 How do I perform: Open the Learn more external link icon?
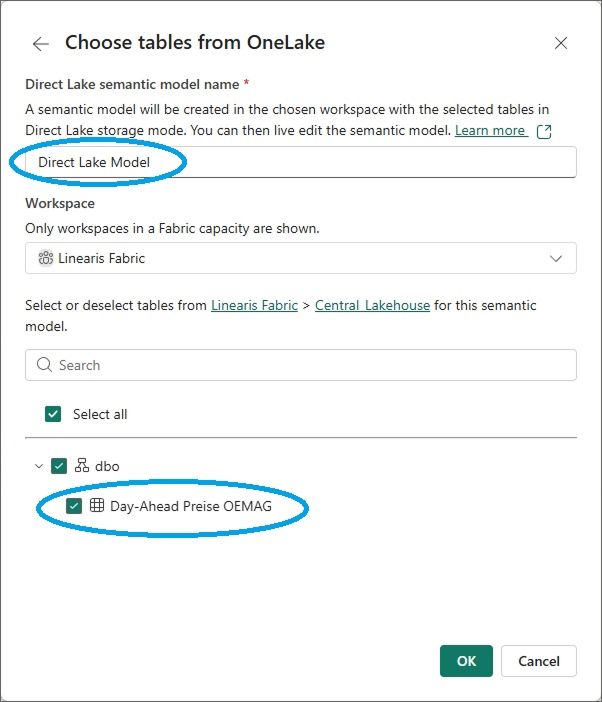point(544,132)
